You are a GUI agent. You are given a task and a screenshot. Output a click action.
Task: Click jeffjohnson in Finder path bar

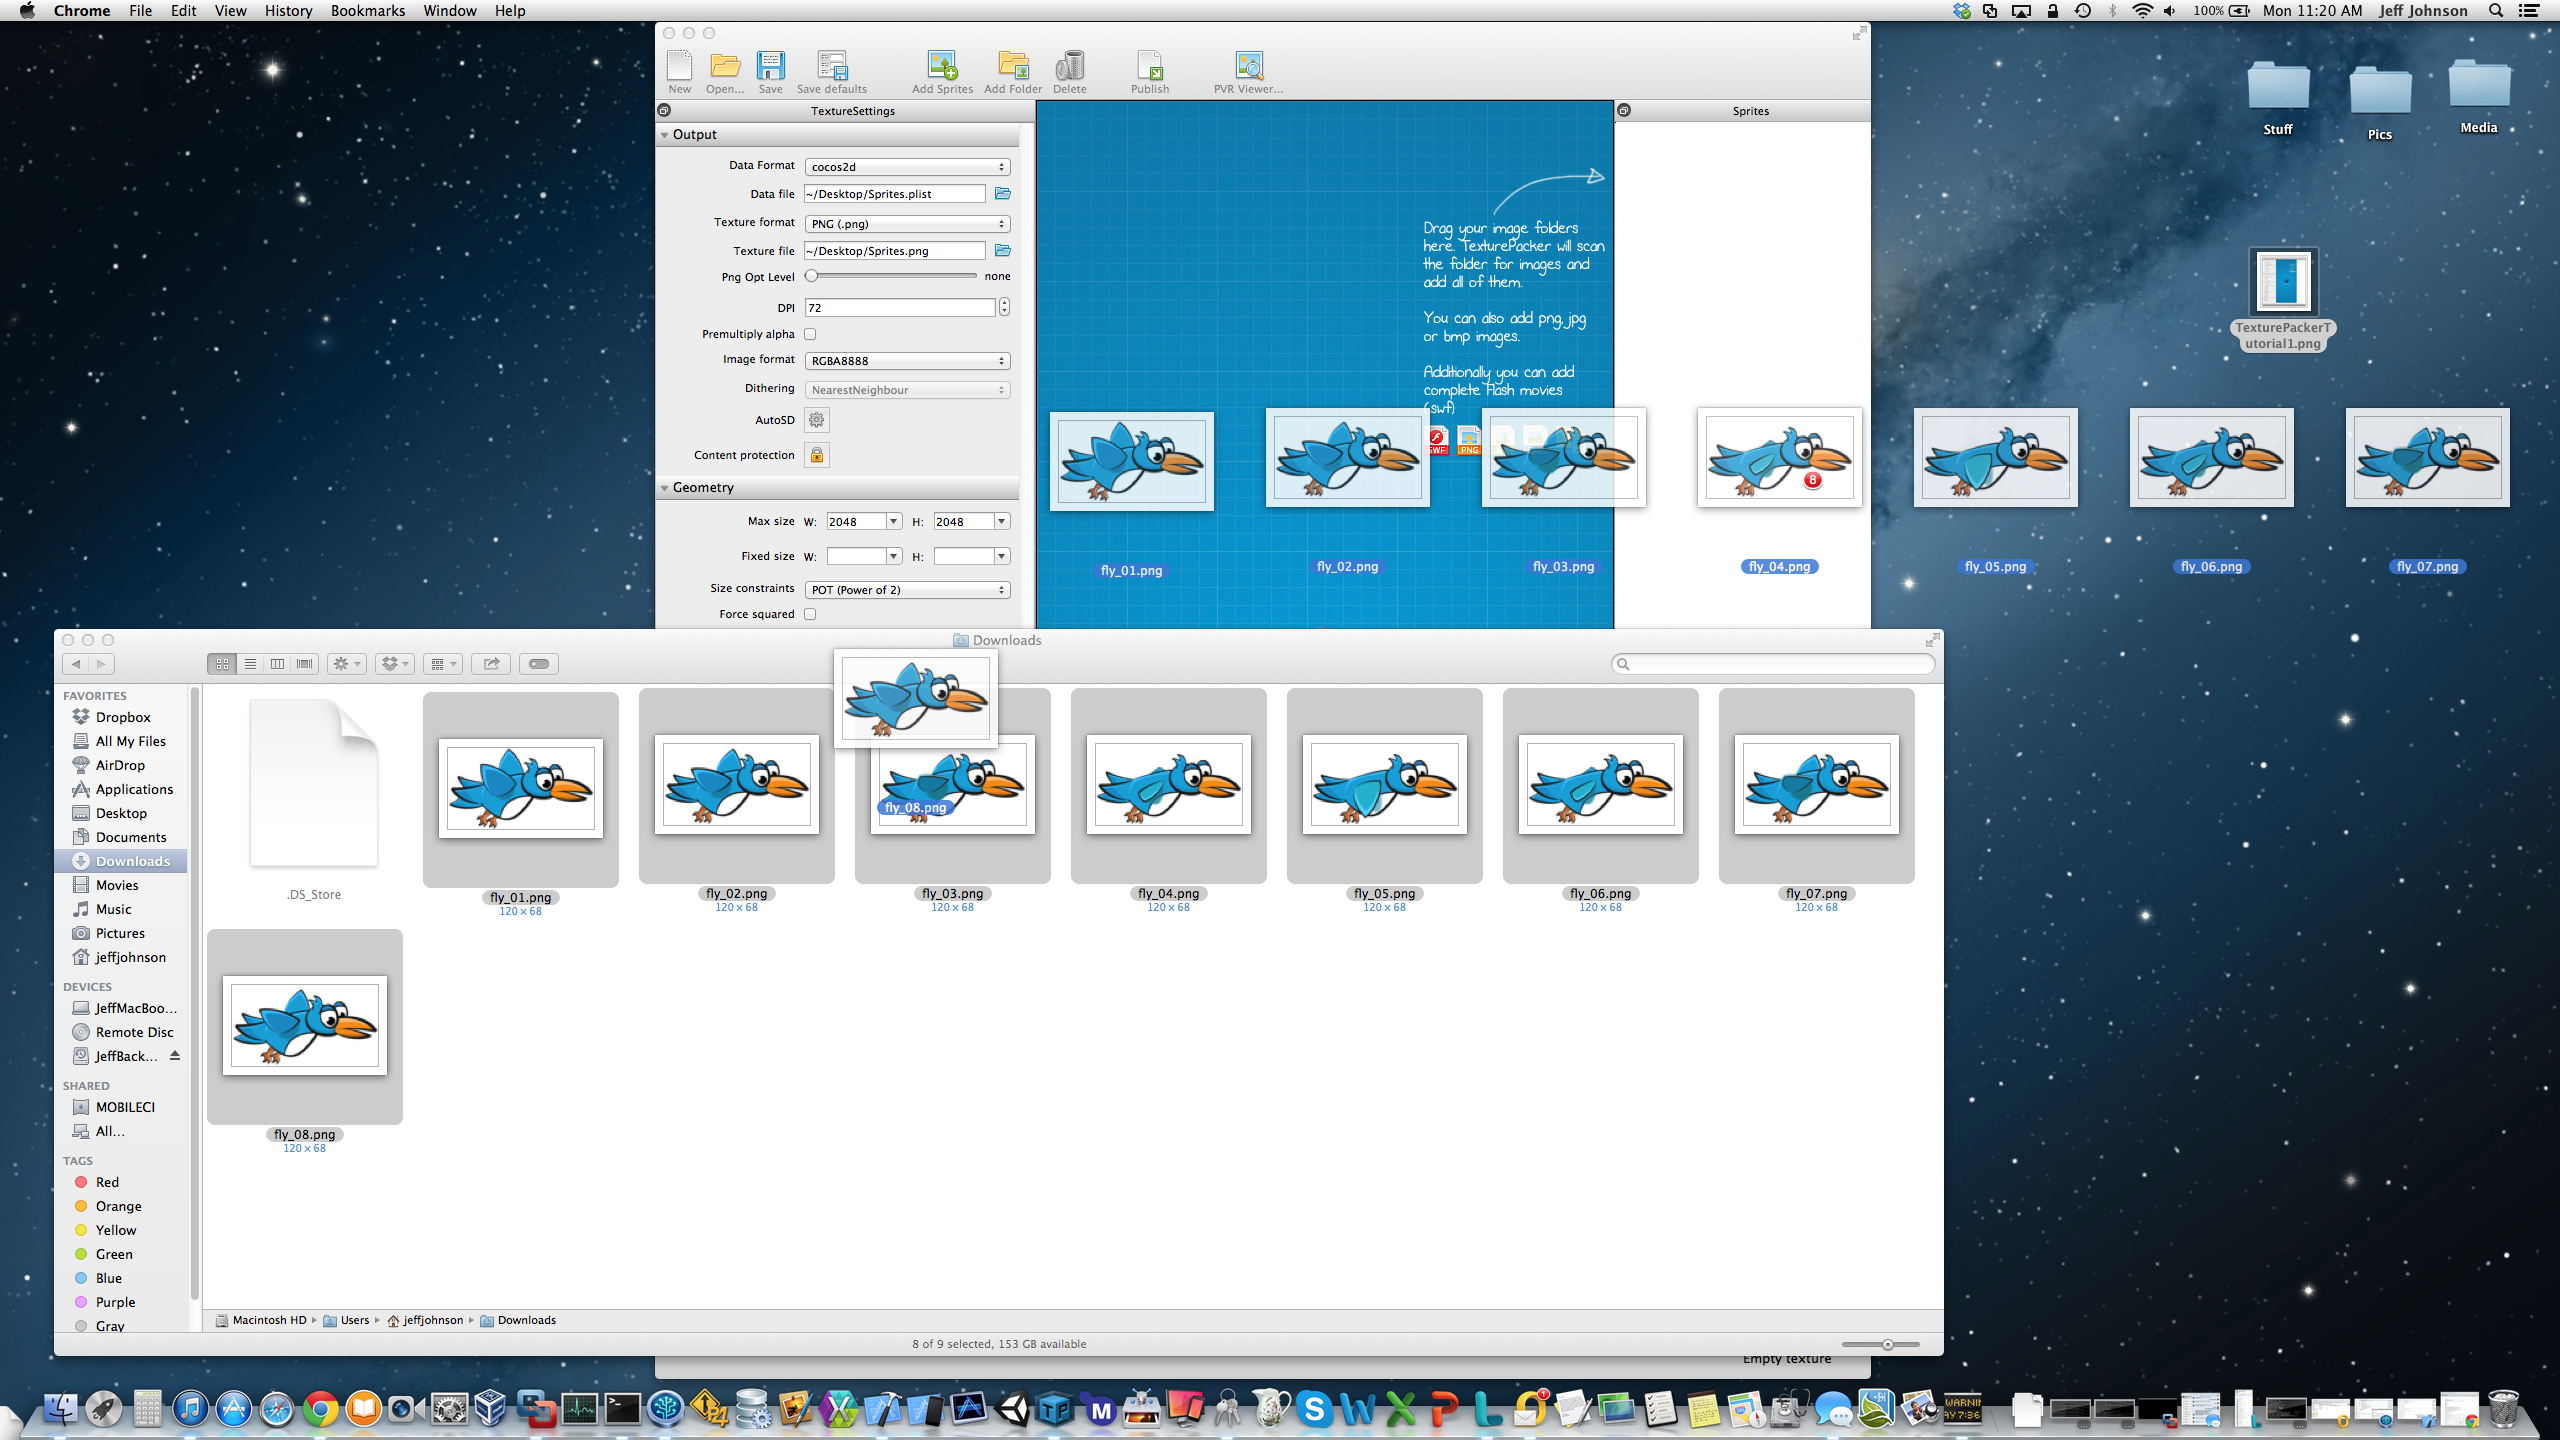point(425,1320)
